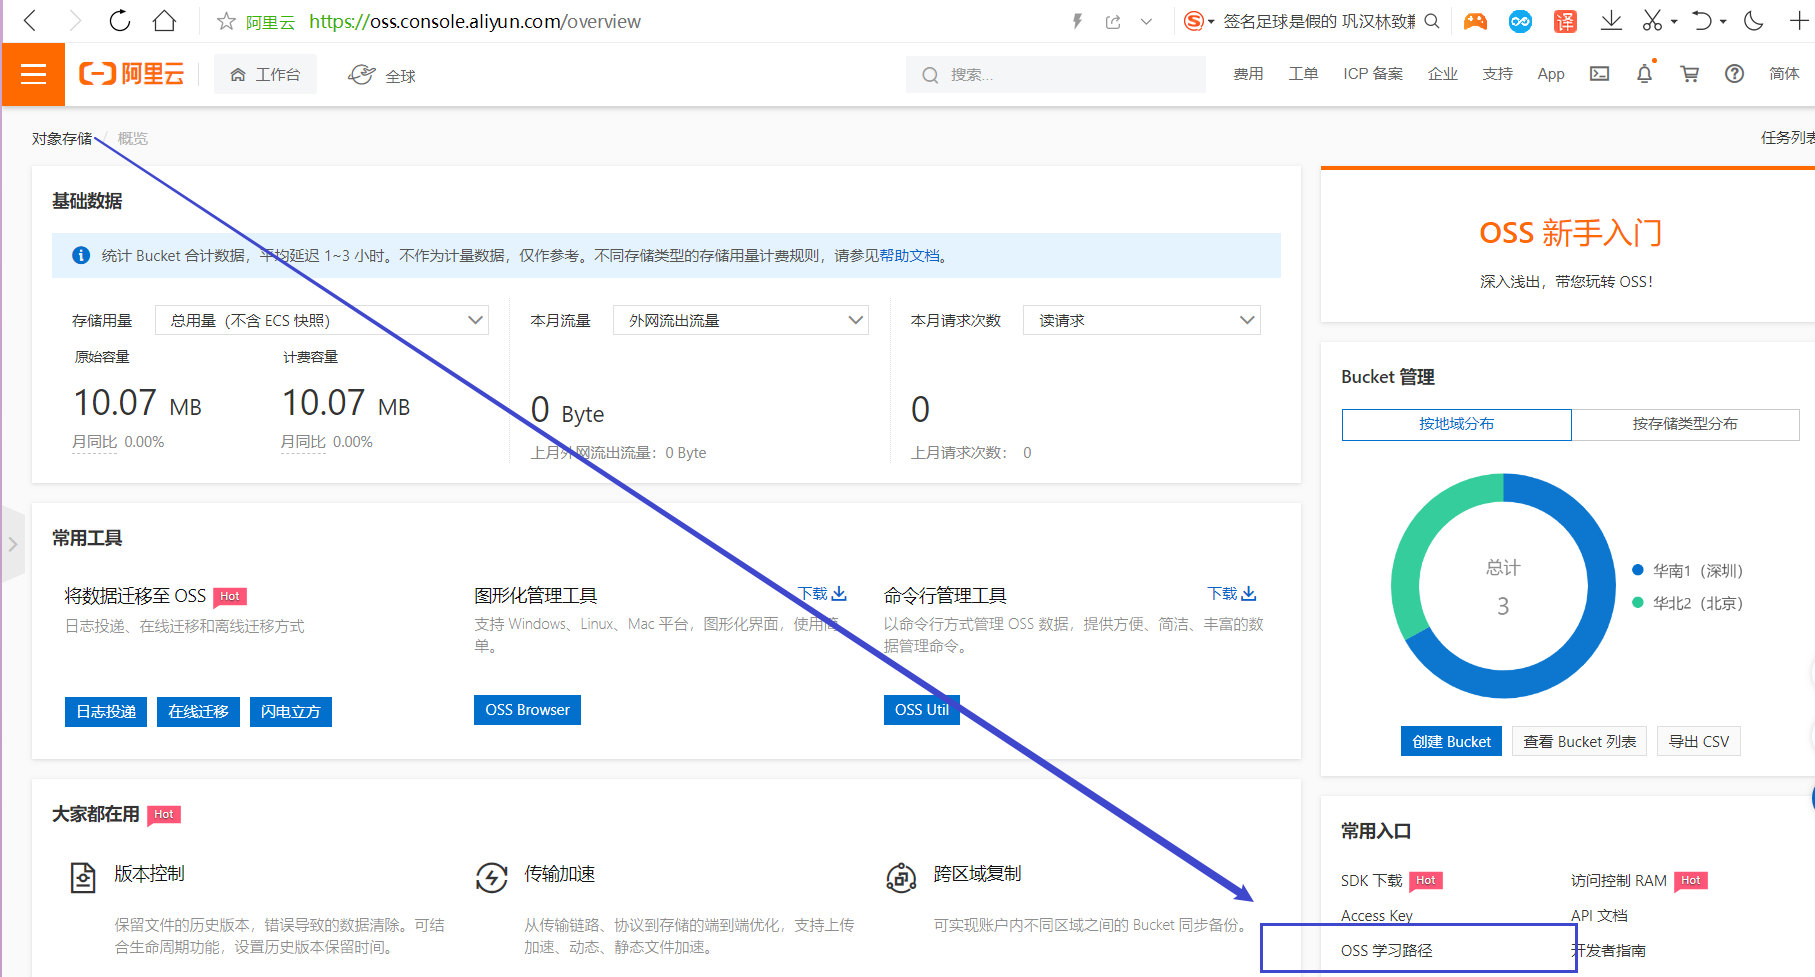Click 概览 in the breadcrumb
1815x977 pixels.
133,139
